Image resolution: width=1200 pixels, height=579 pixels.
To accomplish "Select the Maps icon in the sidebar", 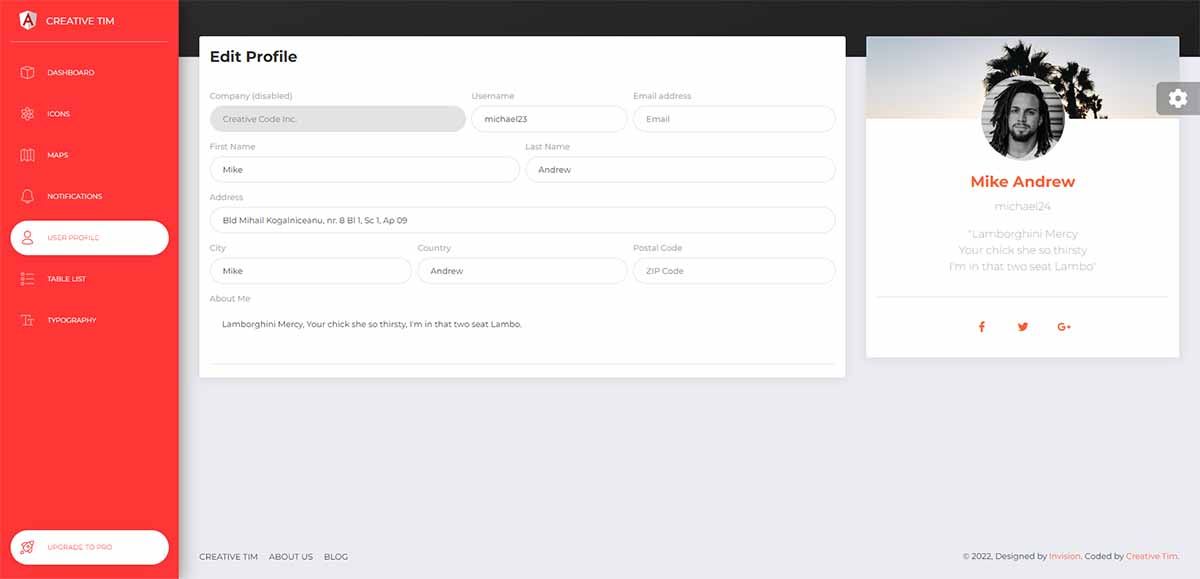I will click(26, 155).
